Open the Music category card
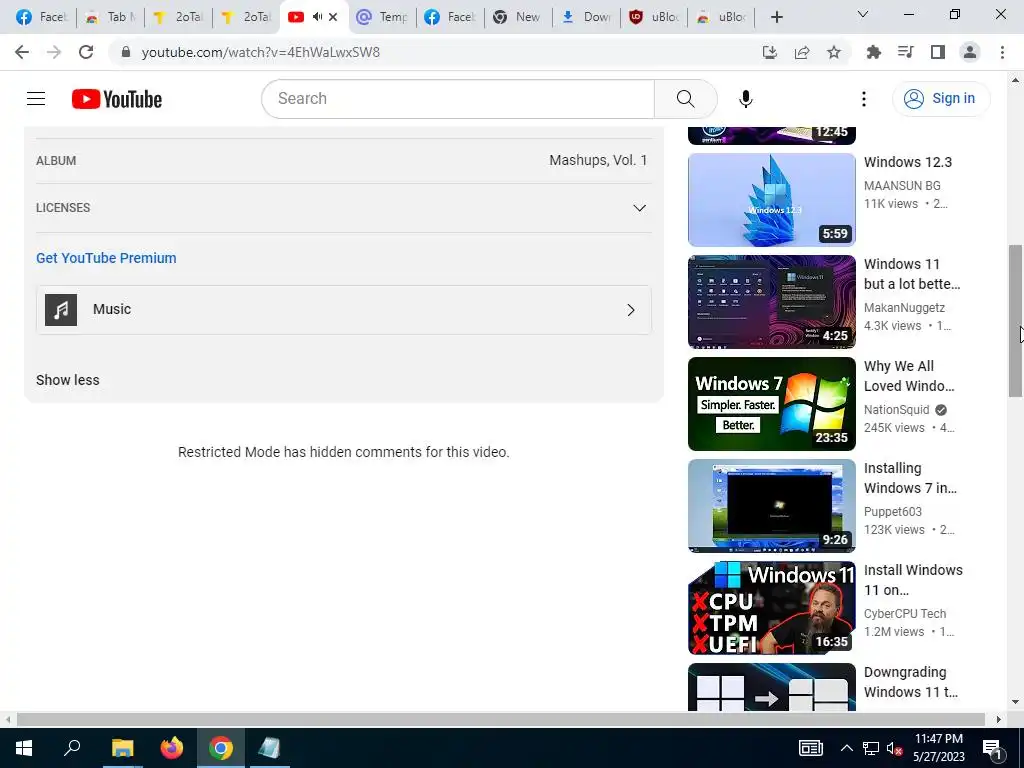Screen dimensions: 1024x768 pyautogui.click(x=344, y=310)
